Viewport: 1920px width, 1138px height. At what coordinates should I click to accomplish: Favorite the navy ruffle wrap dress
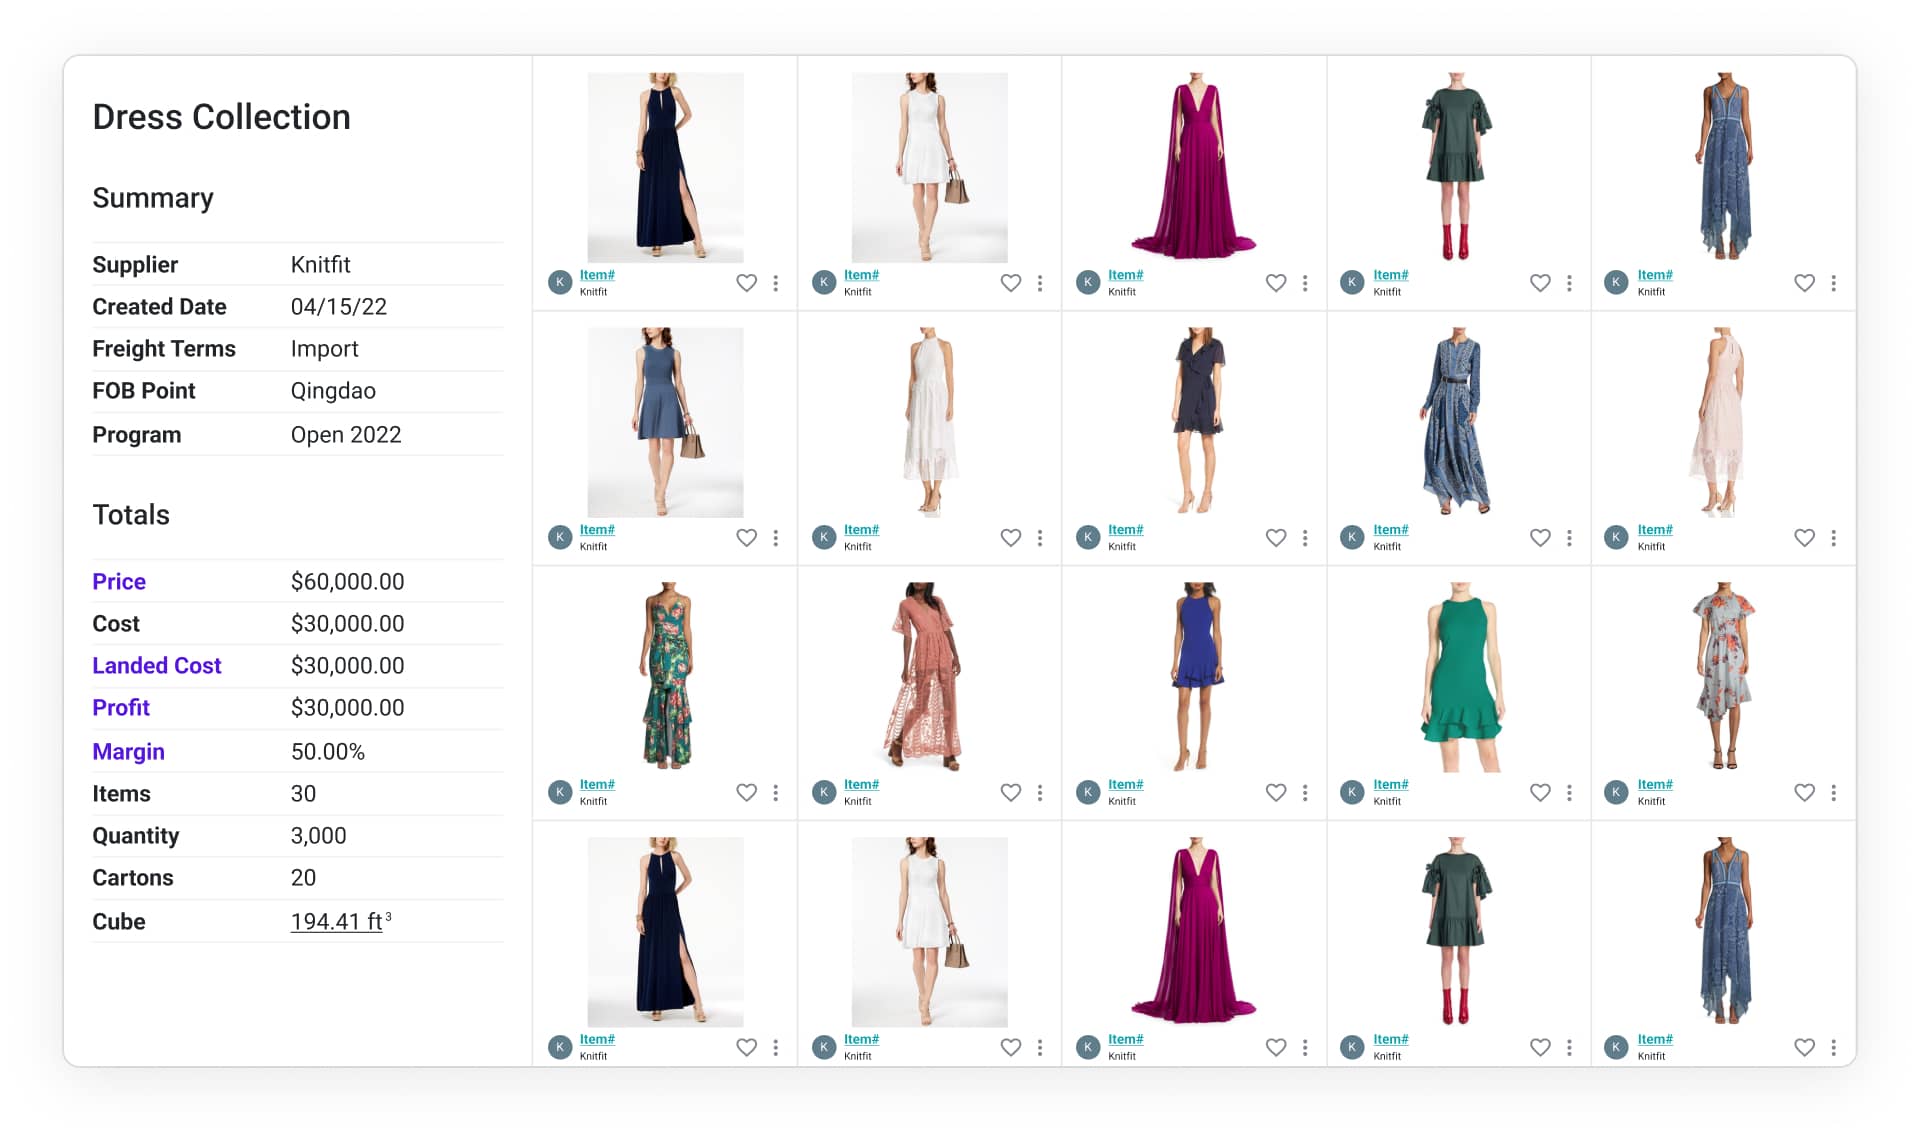tap(1275, 538)
